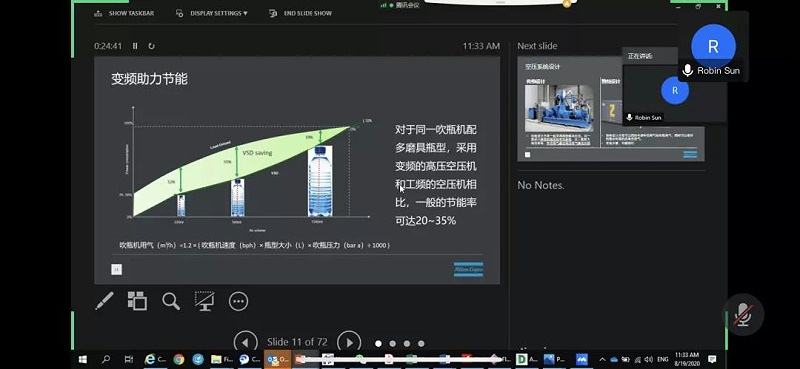Unmute the microphone with the red-slashed icon
The image size is (800, 369).
pos(743,315)
